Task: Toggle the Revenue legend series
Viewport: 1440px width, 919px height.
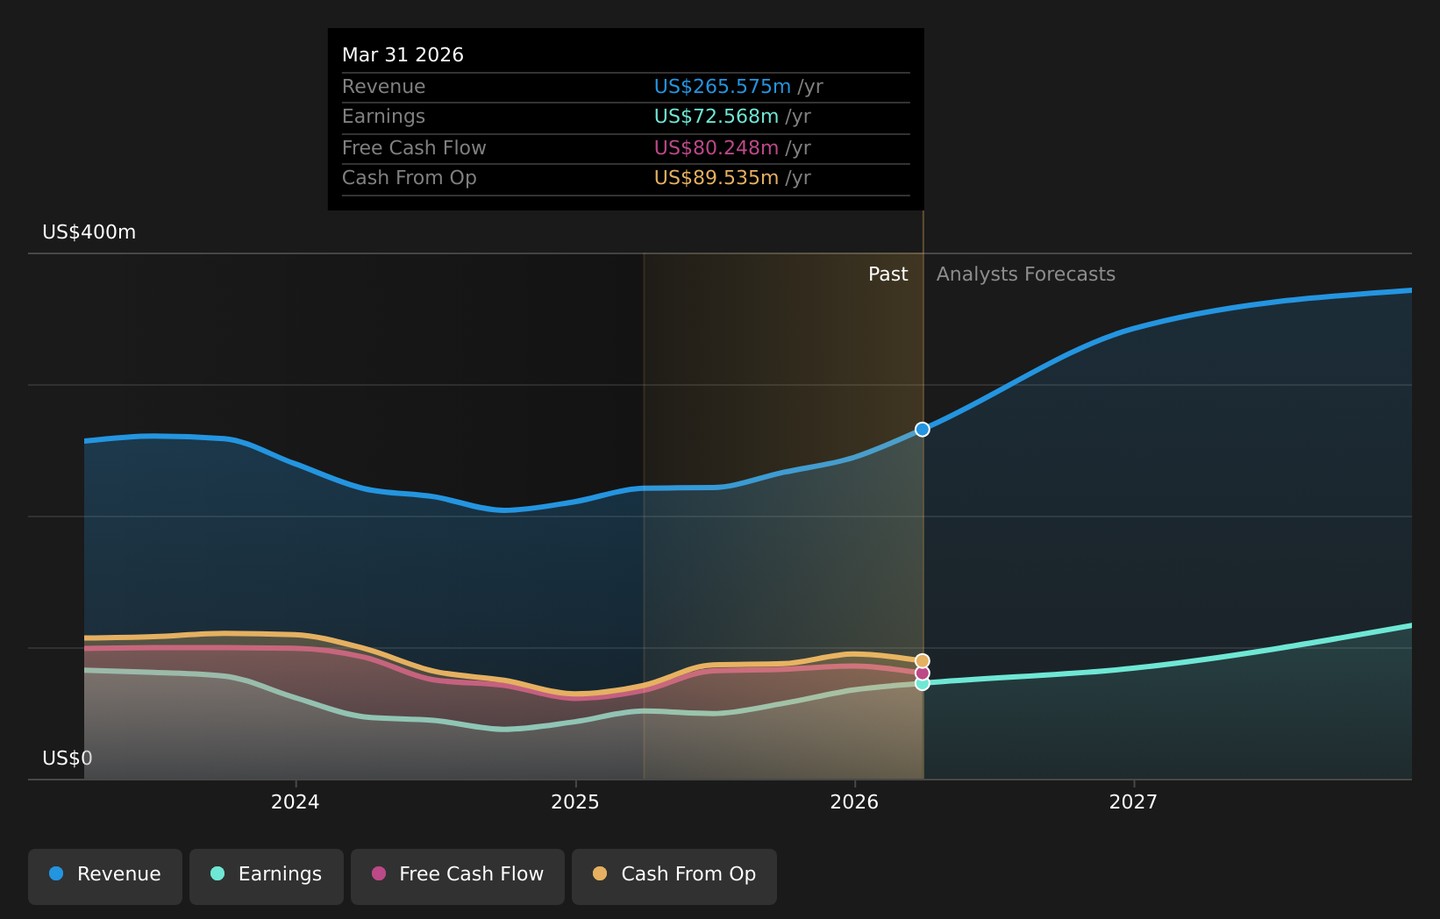Action: pyautogui.click(x=105, y=876)
